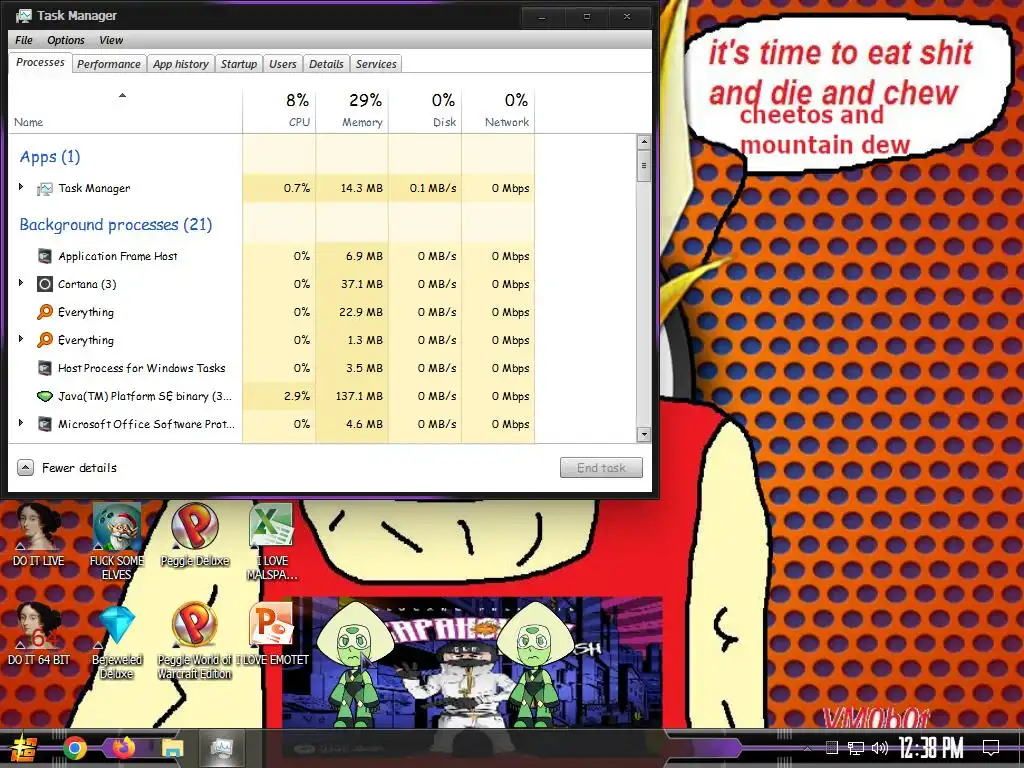The width and height of the screenshot is (1024, 768).
Task: Launch Firefox from the taskbar
Action: pos(123,748)
